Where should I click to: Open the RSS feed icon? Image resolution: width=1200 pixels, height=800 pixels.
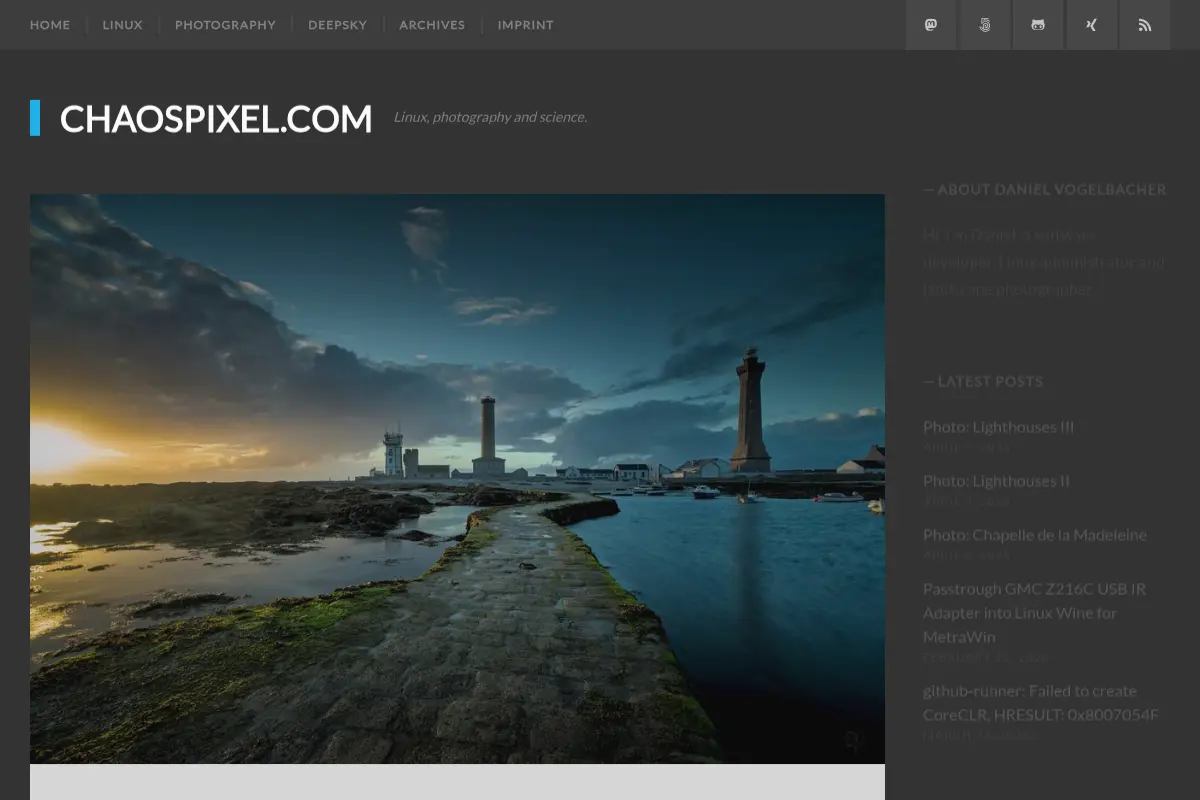(1145, 25)
